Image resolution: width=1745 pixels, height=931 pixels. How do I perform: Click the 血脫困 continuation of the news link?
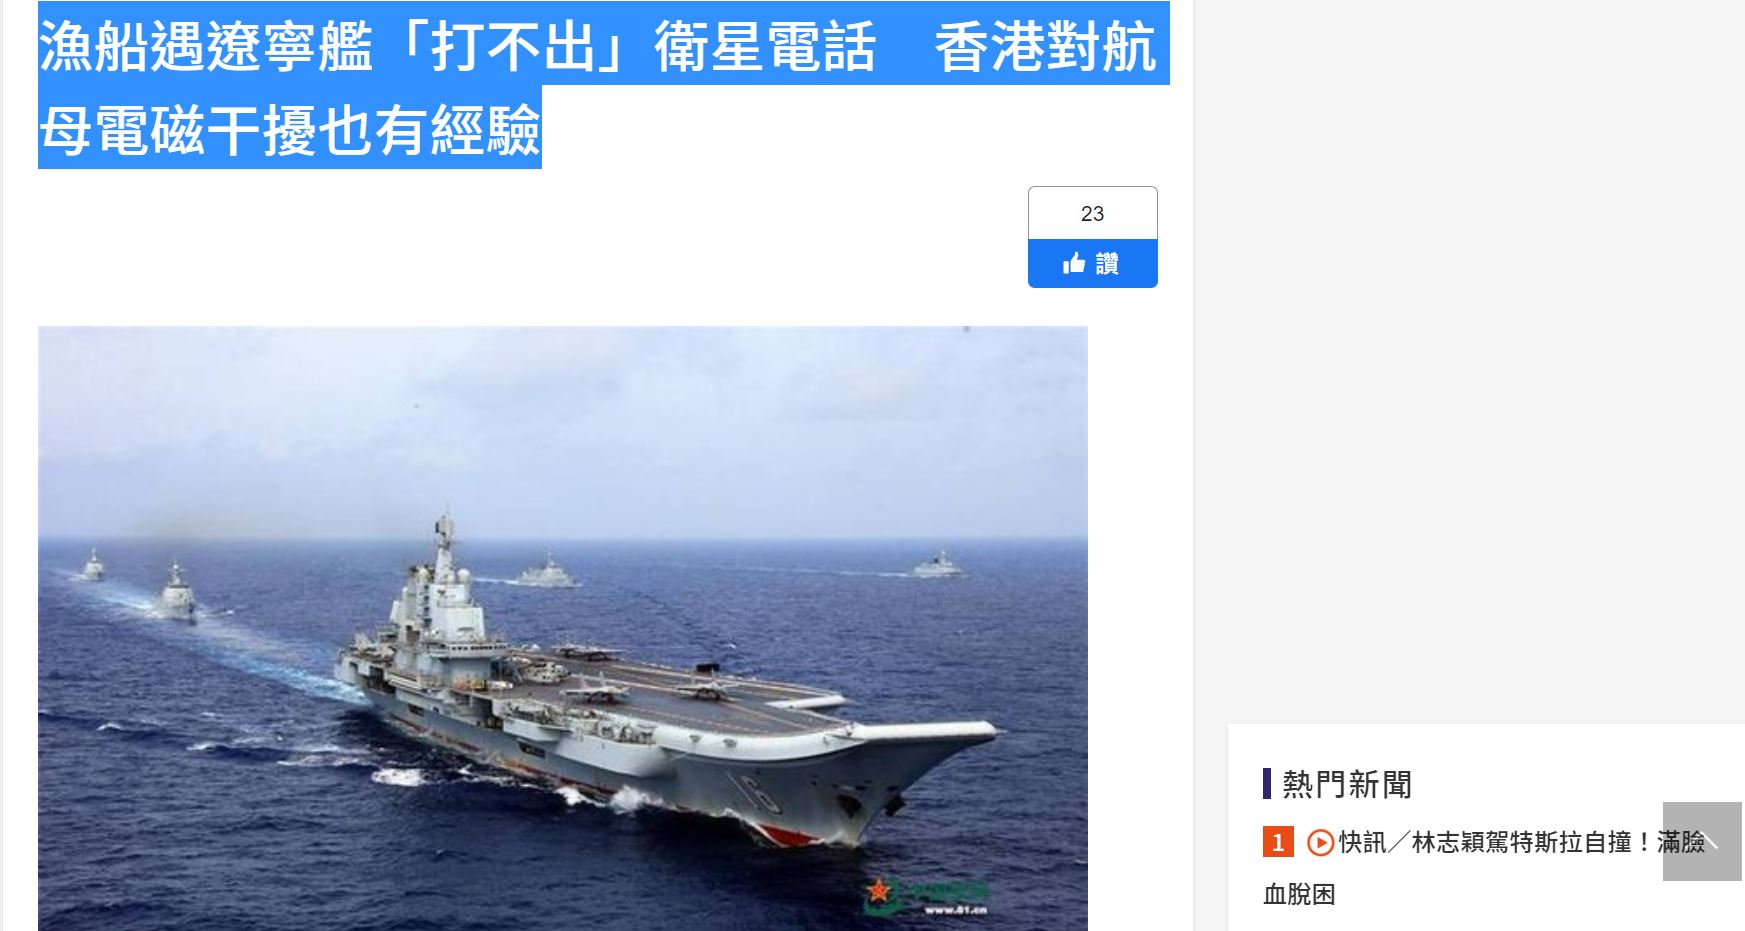point(1299,894)
